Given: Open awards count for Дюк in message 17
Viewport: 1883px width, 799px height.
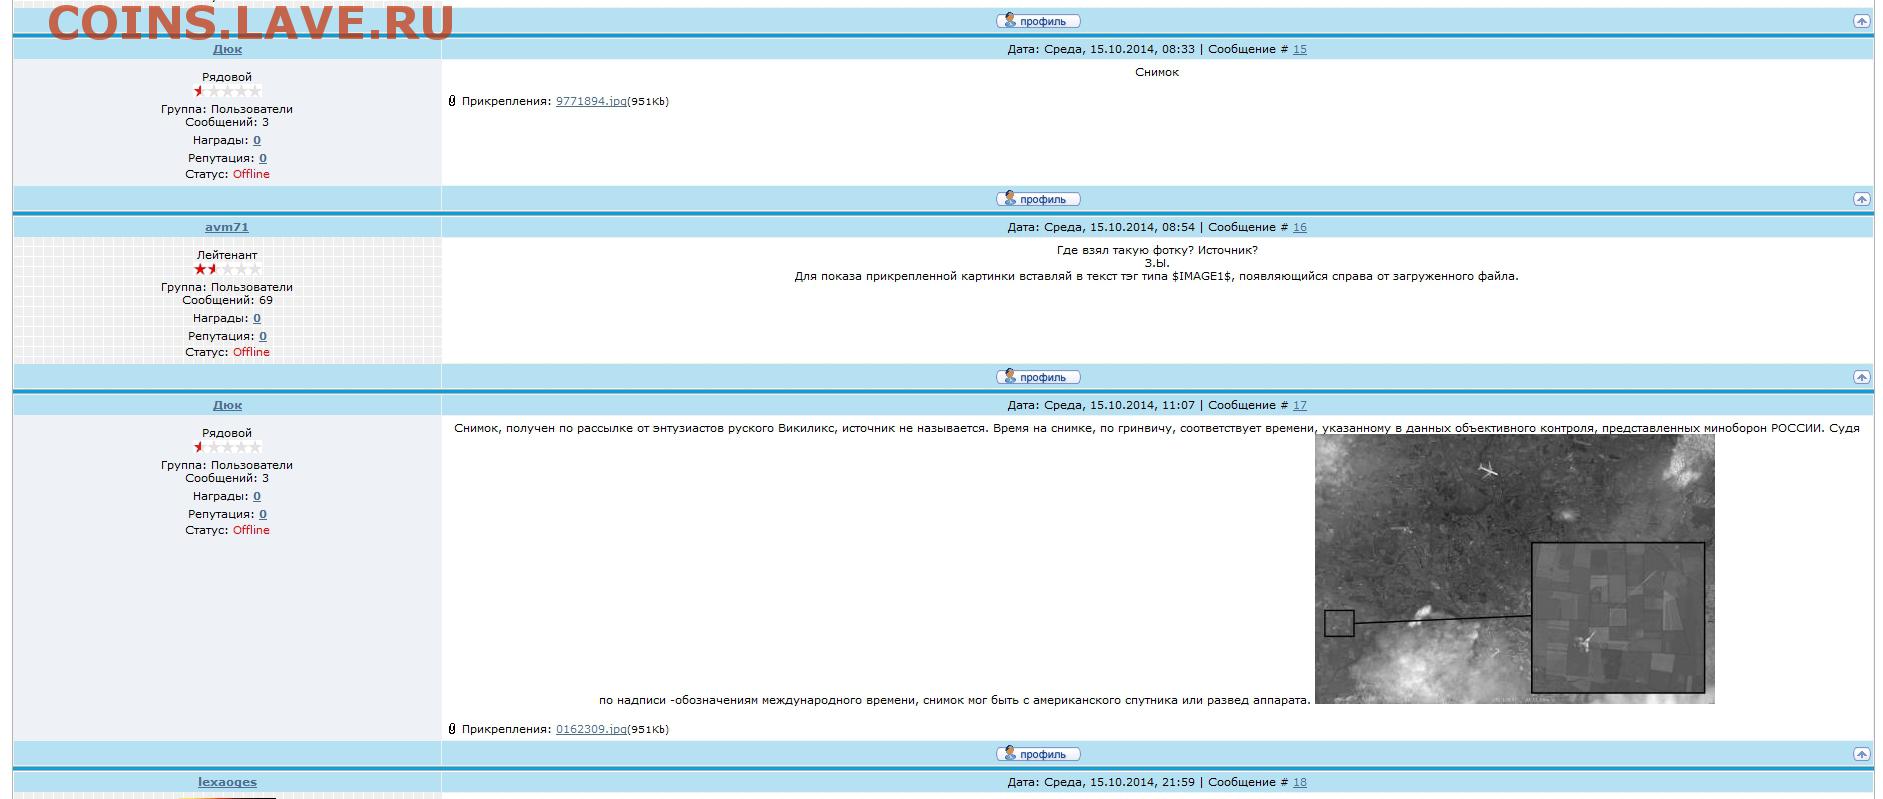Looking at the screenshot, I should 257,496.
